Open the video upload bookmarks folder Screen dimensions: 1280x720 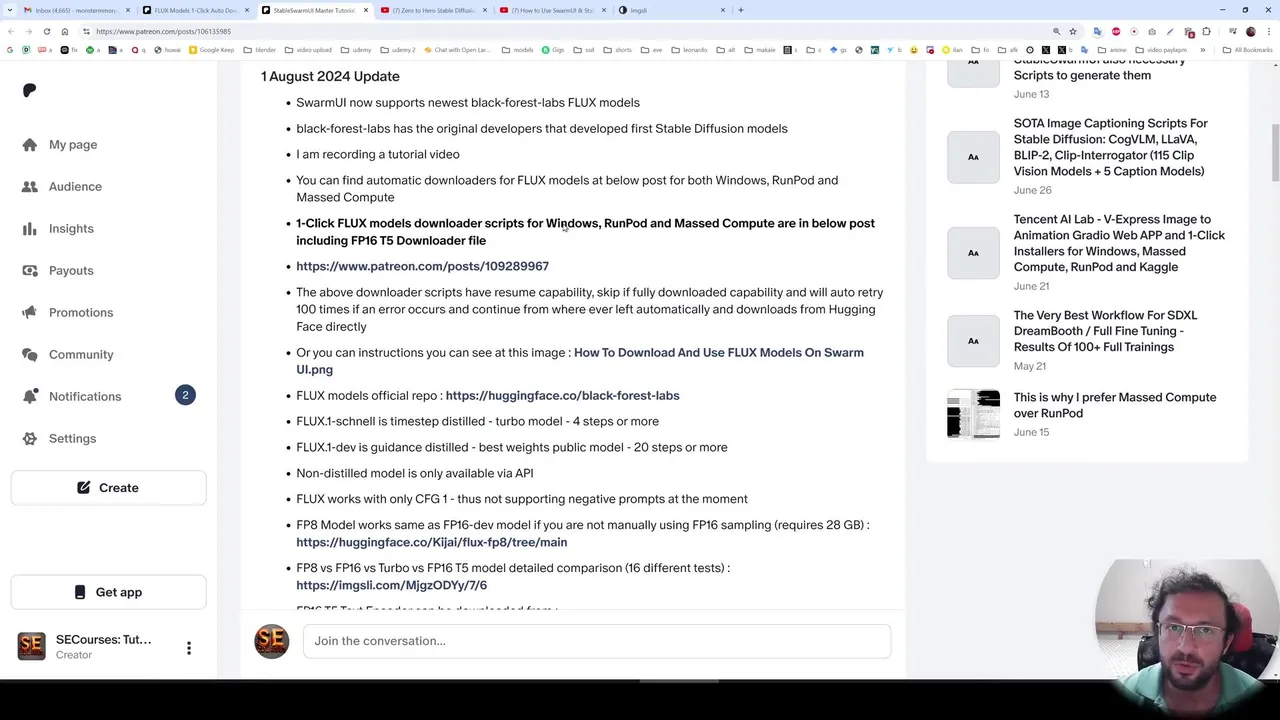pos(308,50)
